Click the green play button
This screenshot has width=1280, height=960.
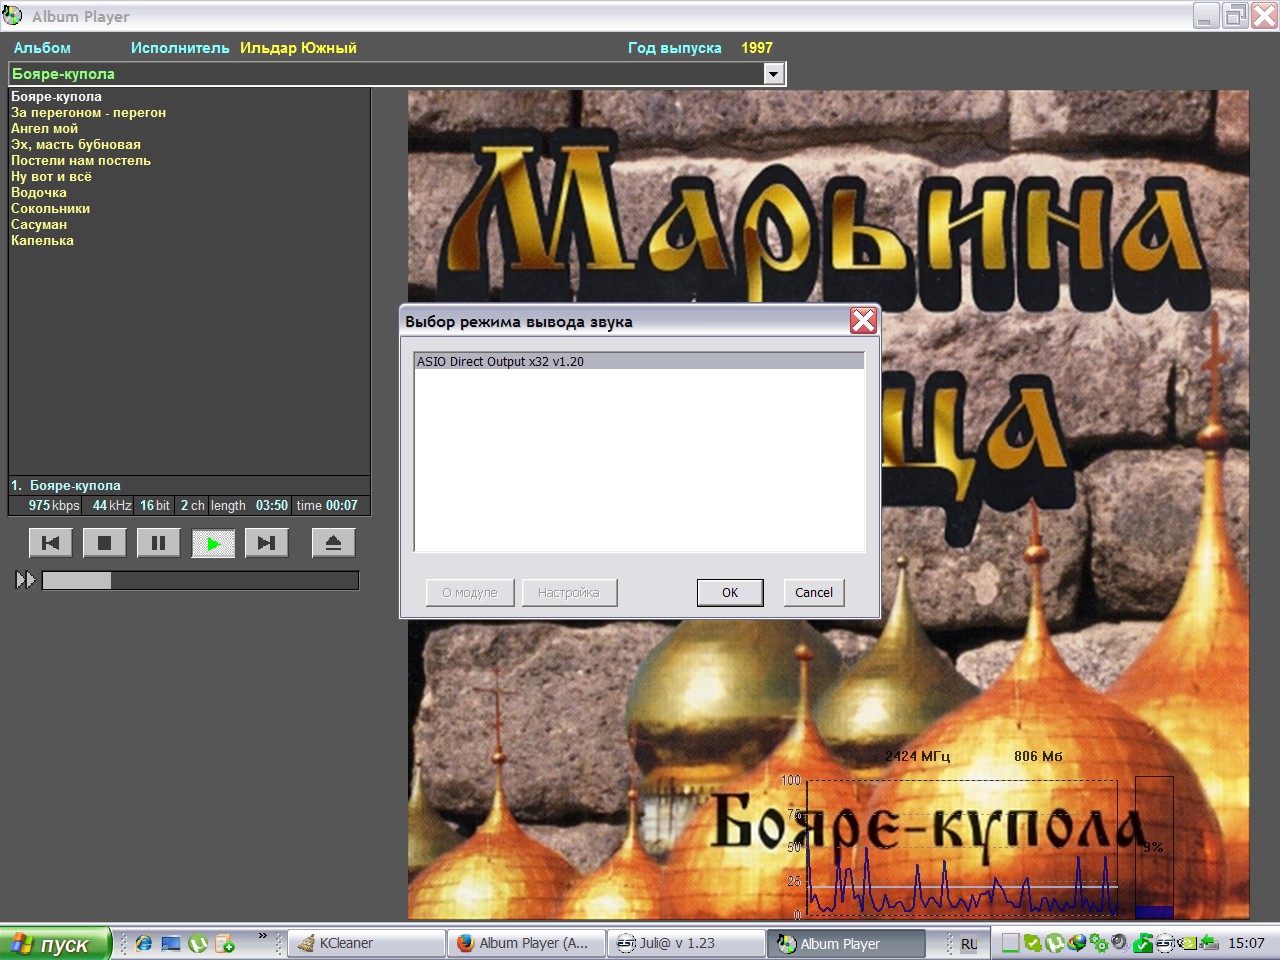point(213,543)
